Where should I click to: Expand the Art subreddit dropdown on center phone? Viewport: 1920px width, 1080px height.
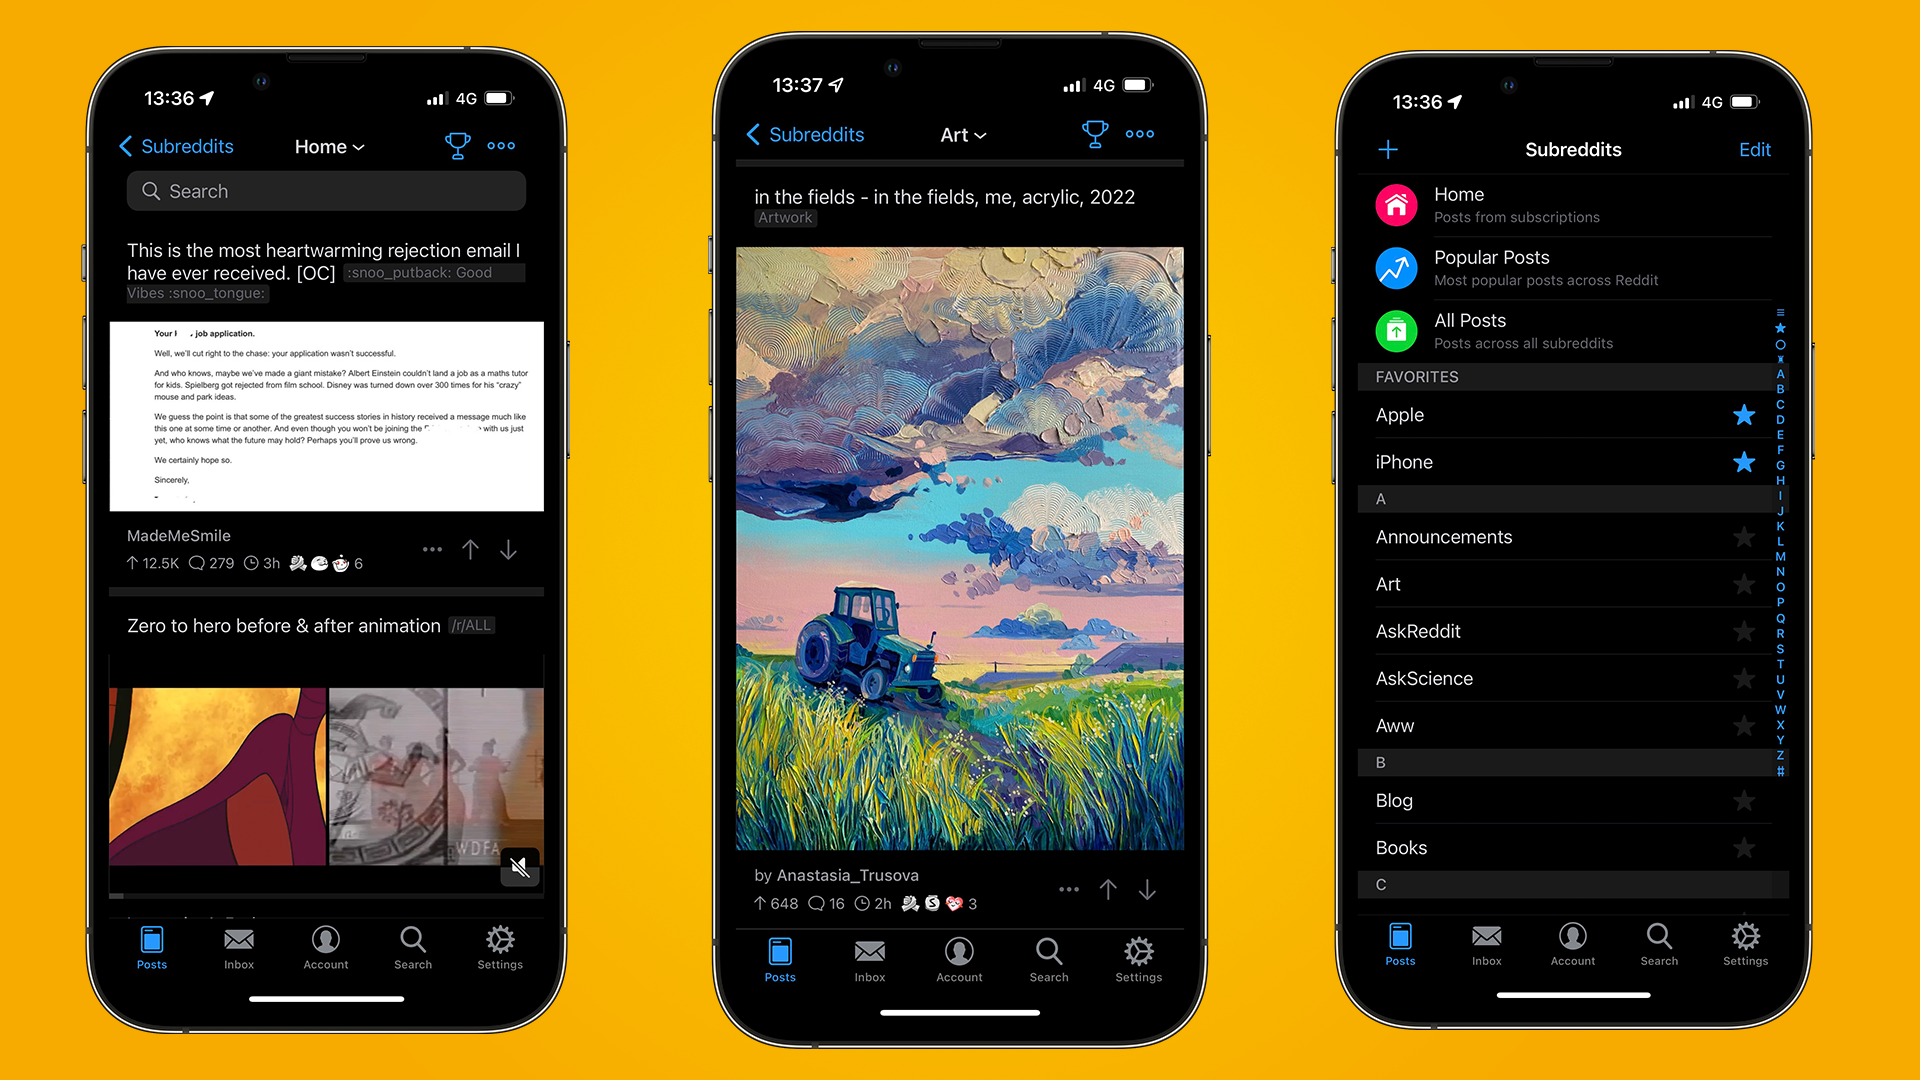pos(959,137)
